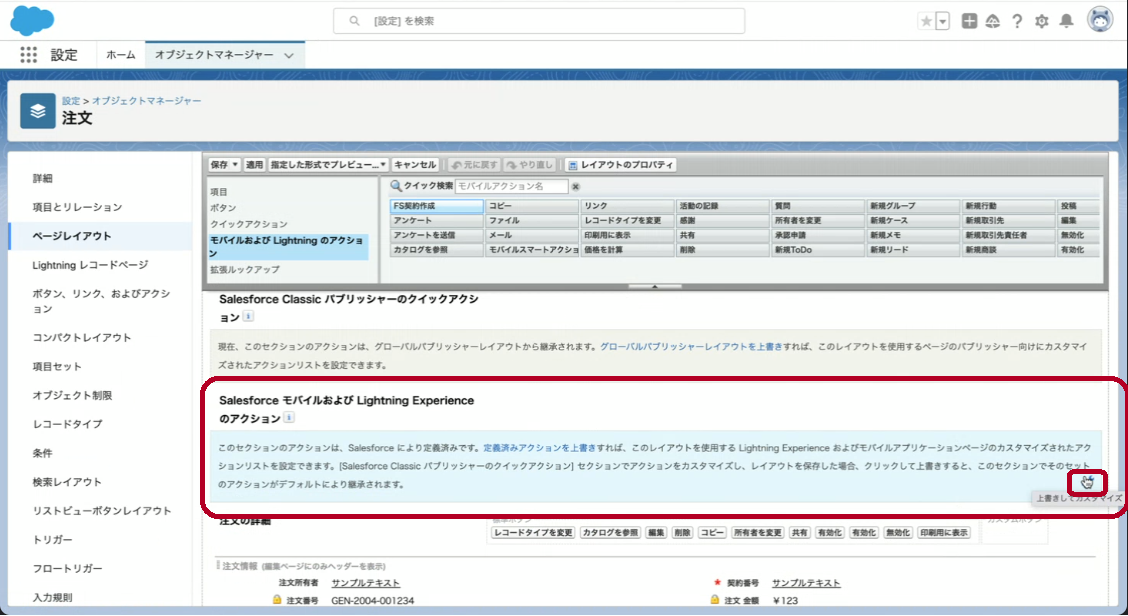Click the 印刷用に表示 button in 注文の詳細
Screen dimensions: 1128x616
coord(945,533)
